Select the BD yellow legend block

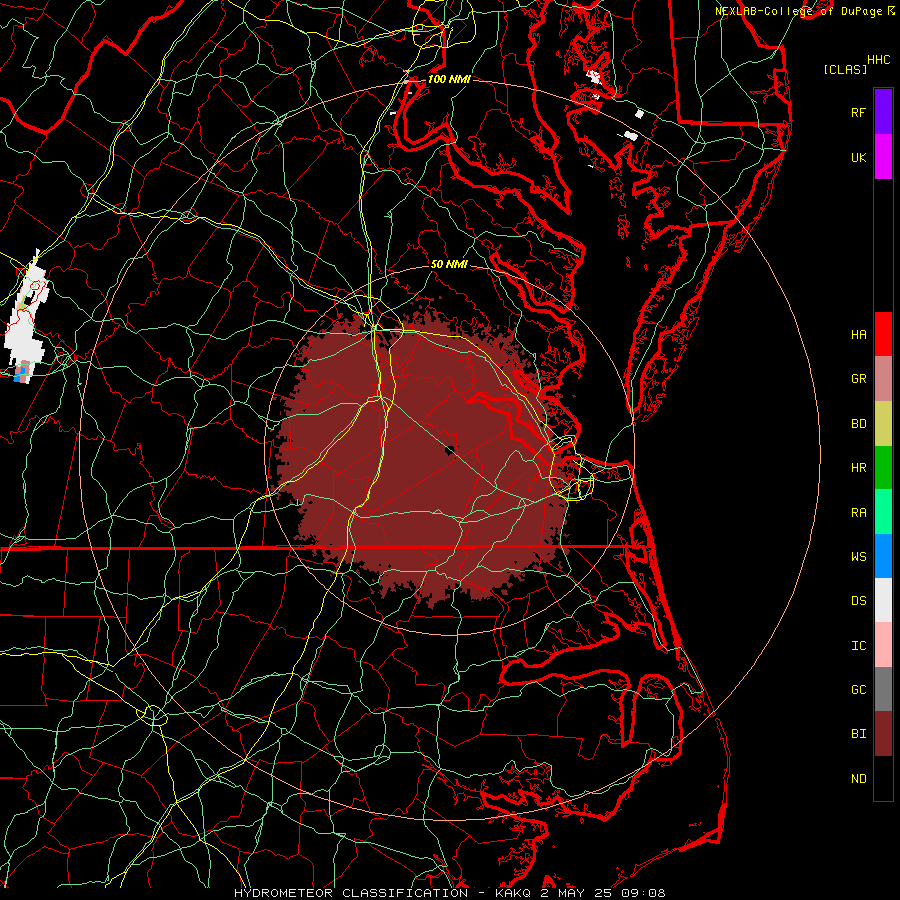(x=883, y=424)
